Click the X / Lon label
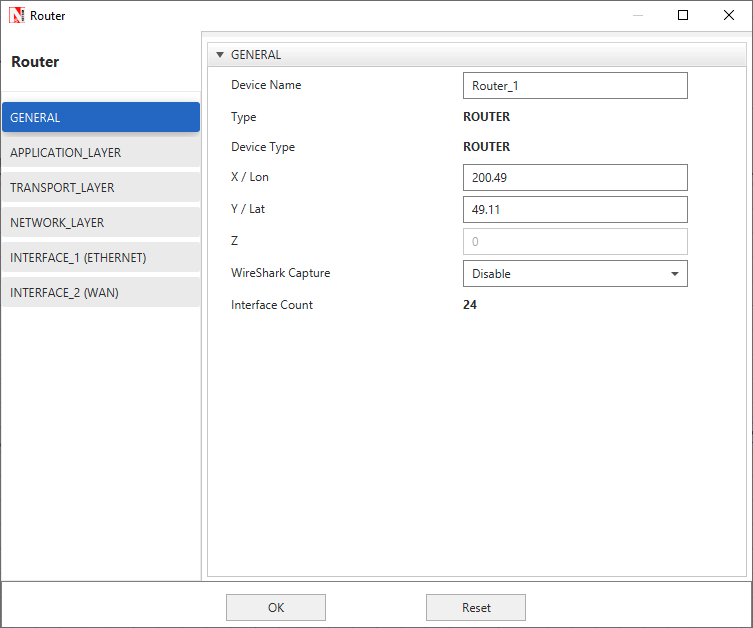The image size is (753, 628). point(250,177)
